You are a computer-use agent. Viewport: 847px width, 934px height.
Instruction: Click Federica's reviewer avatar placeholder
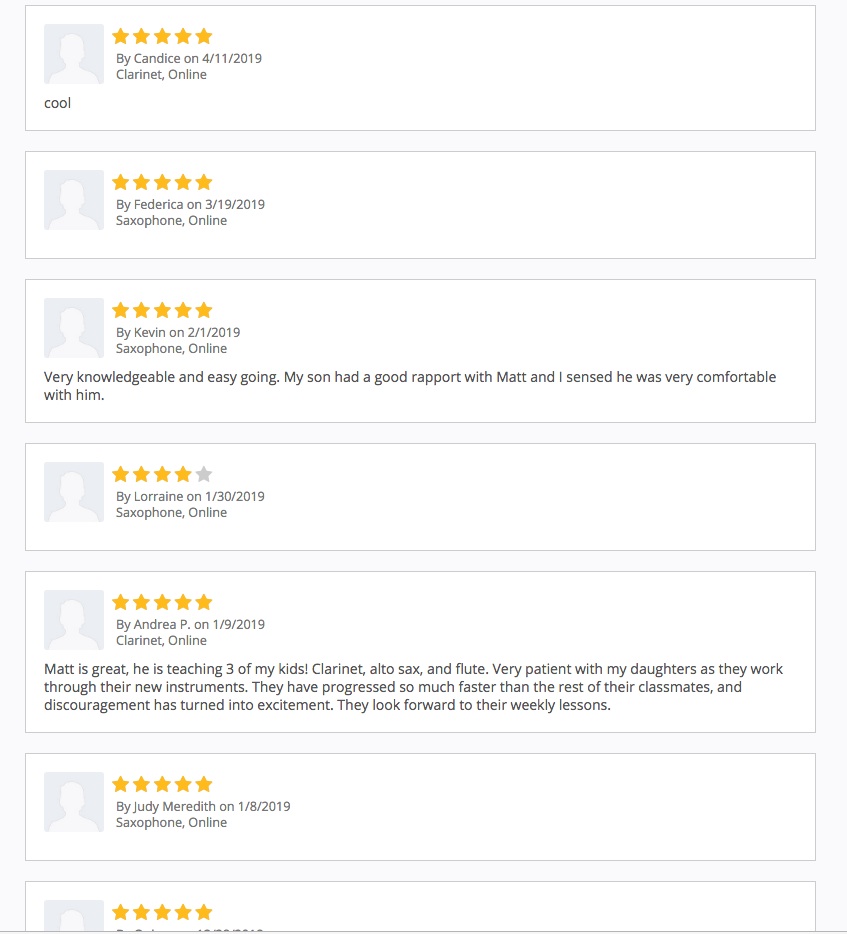pos(74,200)
